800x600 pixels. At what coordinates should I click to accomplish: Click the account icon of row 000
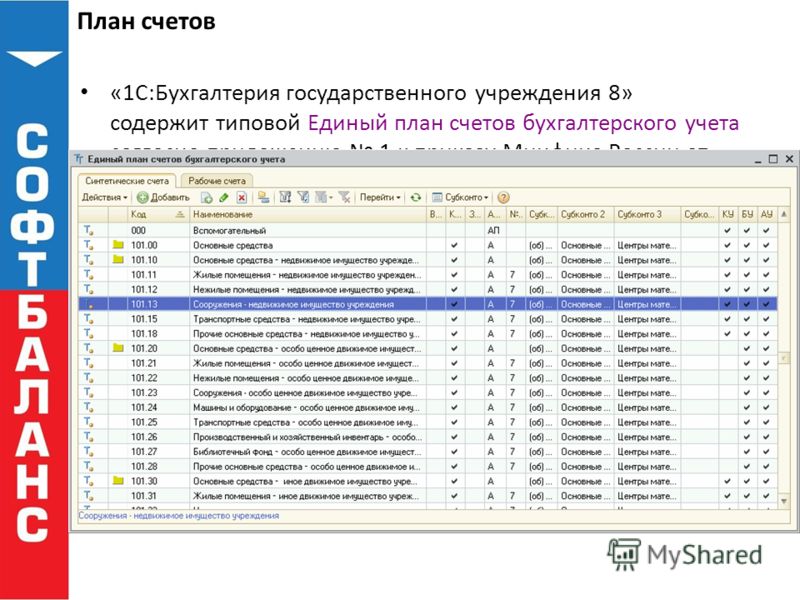89,231
